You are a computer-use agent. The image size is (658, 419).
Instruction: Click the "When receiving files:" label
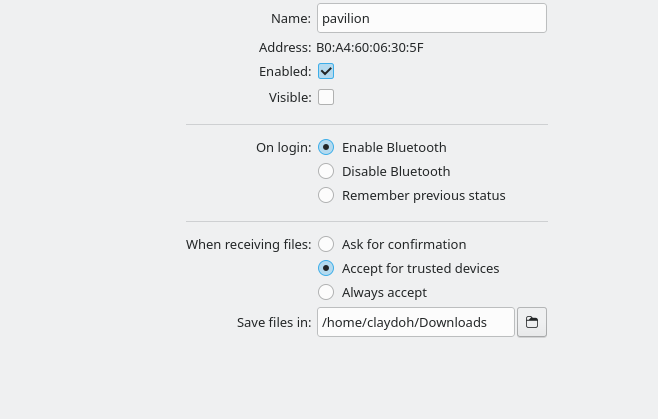[x=248, y=244]
